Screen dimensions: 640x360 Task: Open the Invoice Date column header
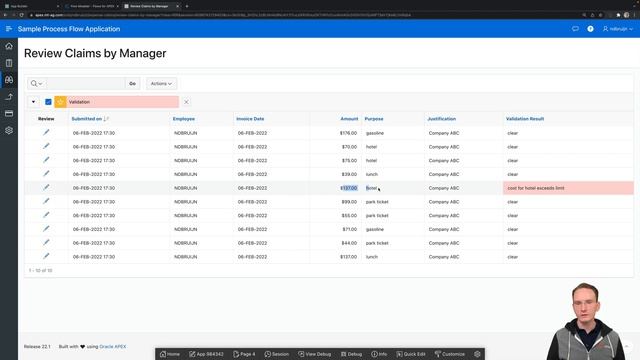[250, 119]
